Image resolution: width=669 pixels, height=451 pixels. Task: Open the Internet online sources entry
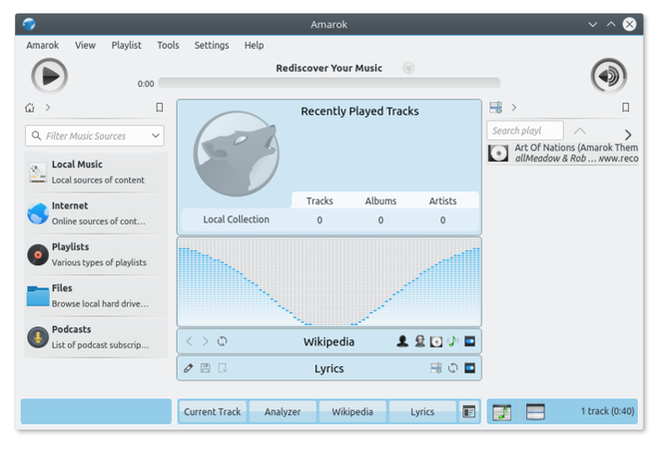(x=96, y=213)
